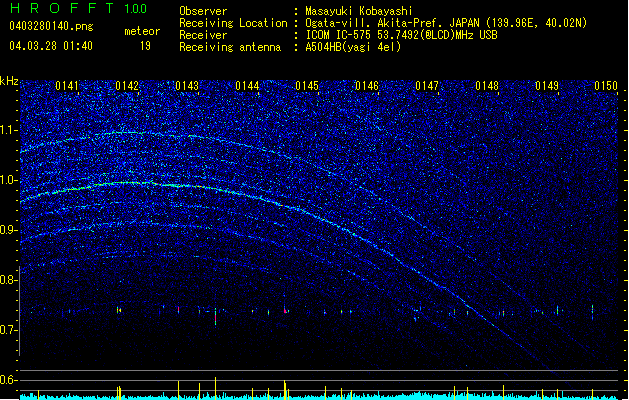Click the A504HB(yagi 4el) antenna text
This screenshot has height=400, width=629.
pyautogui.click(x=353, y=47)
